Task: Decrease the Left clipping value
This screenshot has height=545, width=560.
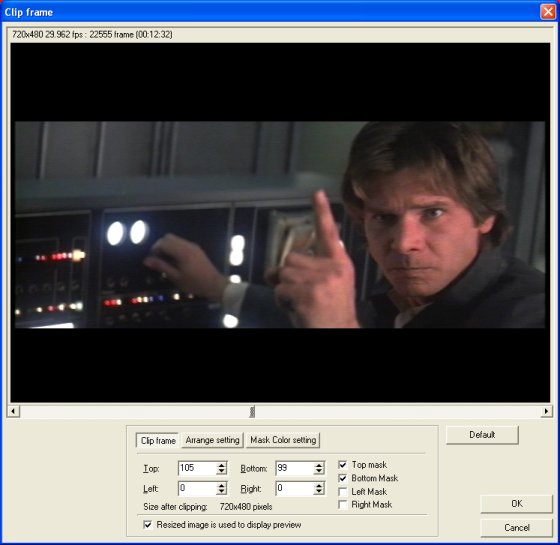Action: tap(221, 492)
